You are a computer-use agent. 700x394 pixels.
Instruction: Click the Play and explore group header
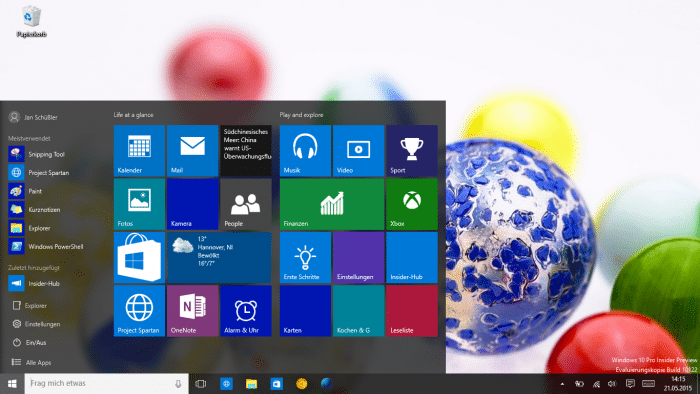pyautogui.click(x=301, y=115)
